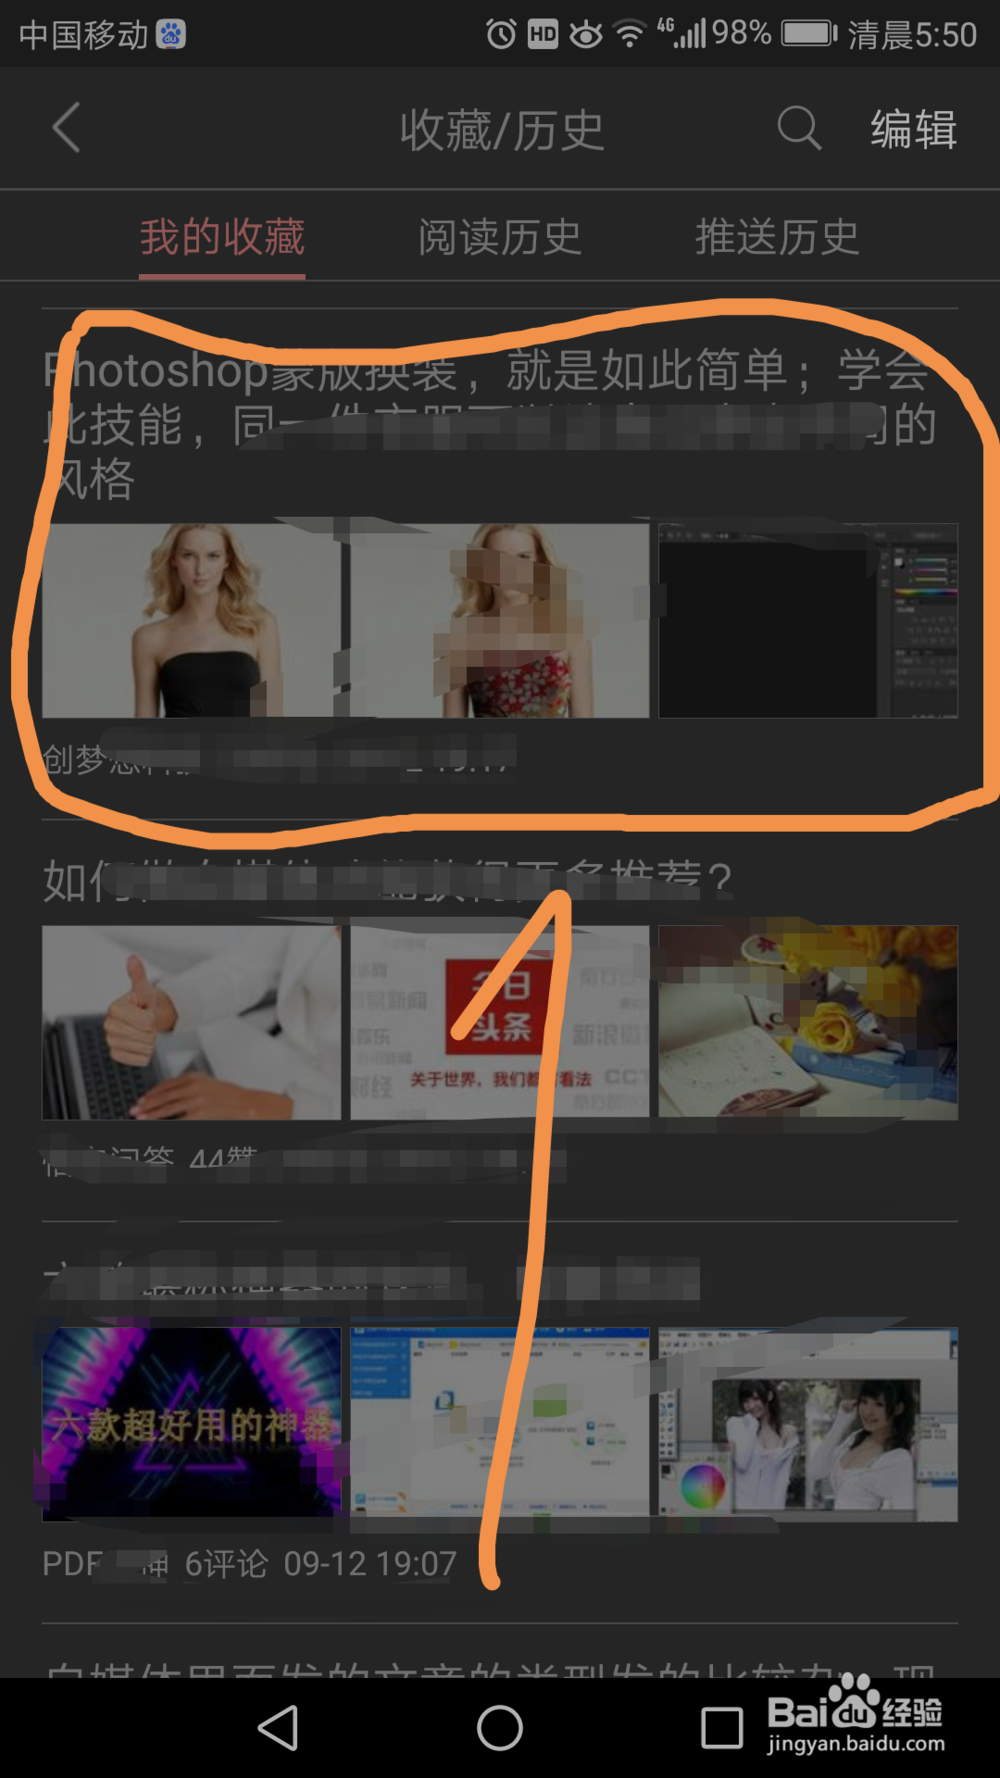The height and width of the screenshot is (1778, 1000).
Task: Switch to the 阅读历史 tab
Action: 499,237
